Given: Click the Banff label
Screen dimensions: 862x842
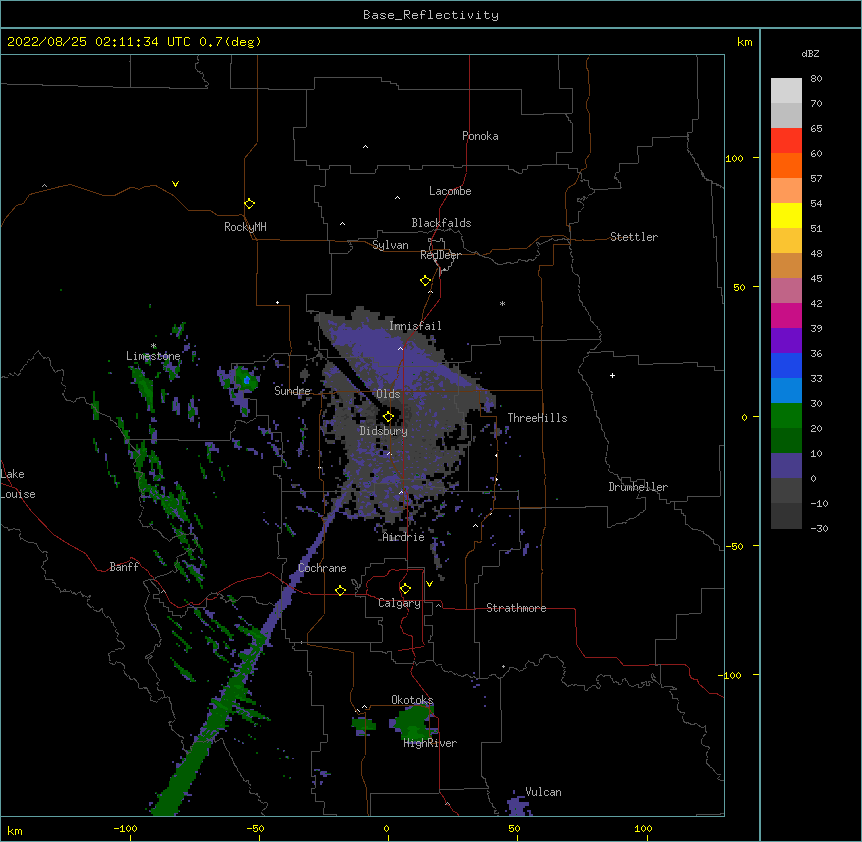Looking at the screenshot, I should (124, 567).
